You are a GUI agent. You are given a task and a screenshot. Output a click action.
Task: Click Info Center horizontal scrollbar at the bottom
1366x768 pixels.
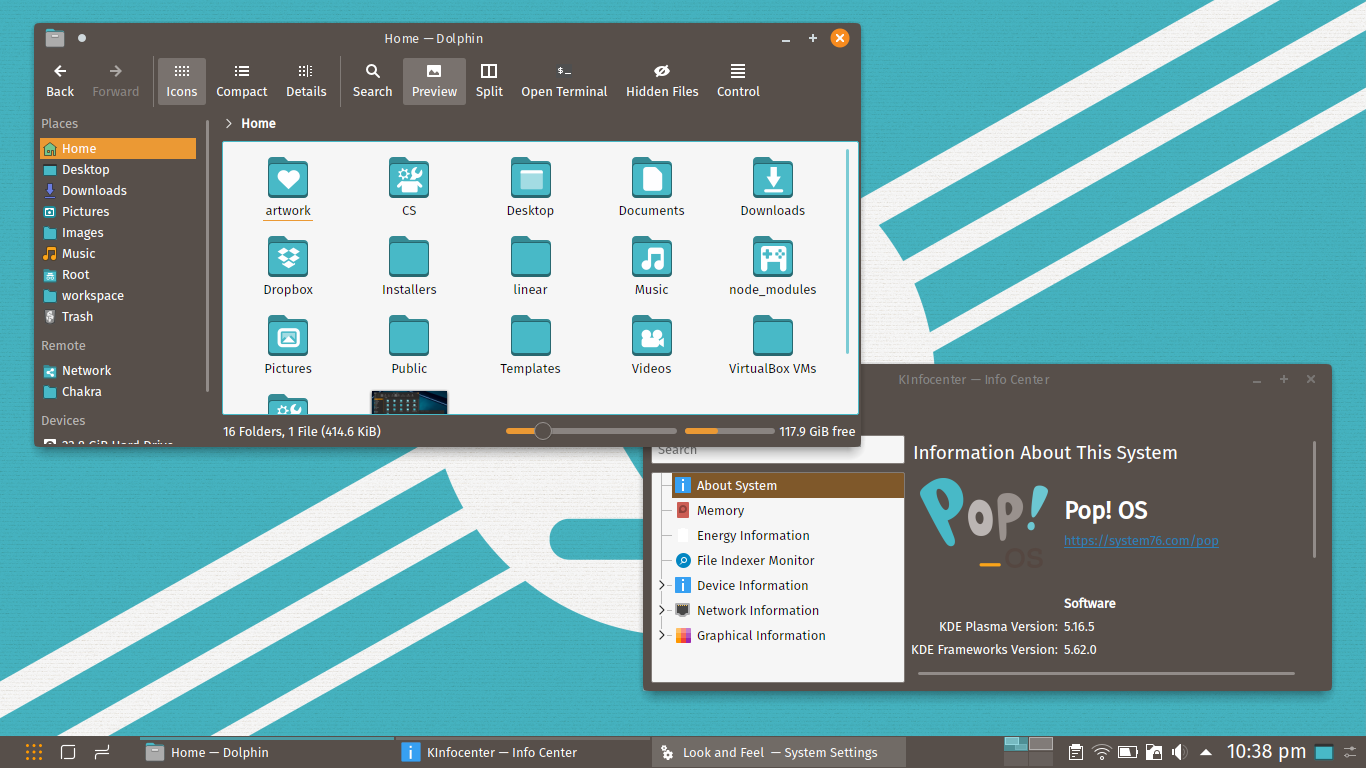tap(1106, 673)
